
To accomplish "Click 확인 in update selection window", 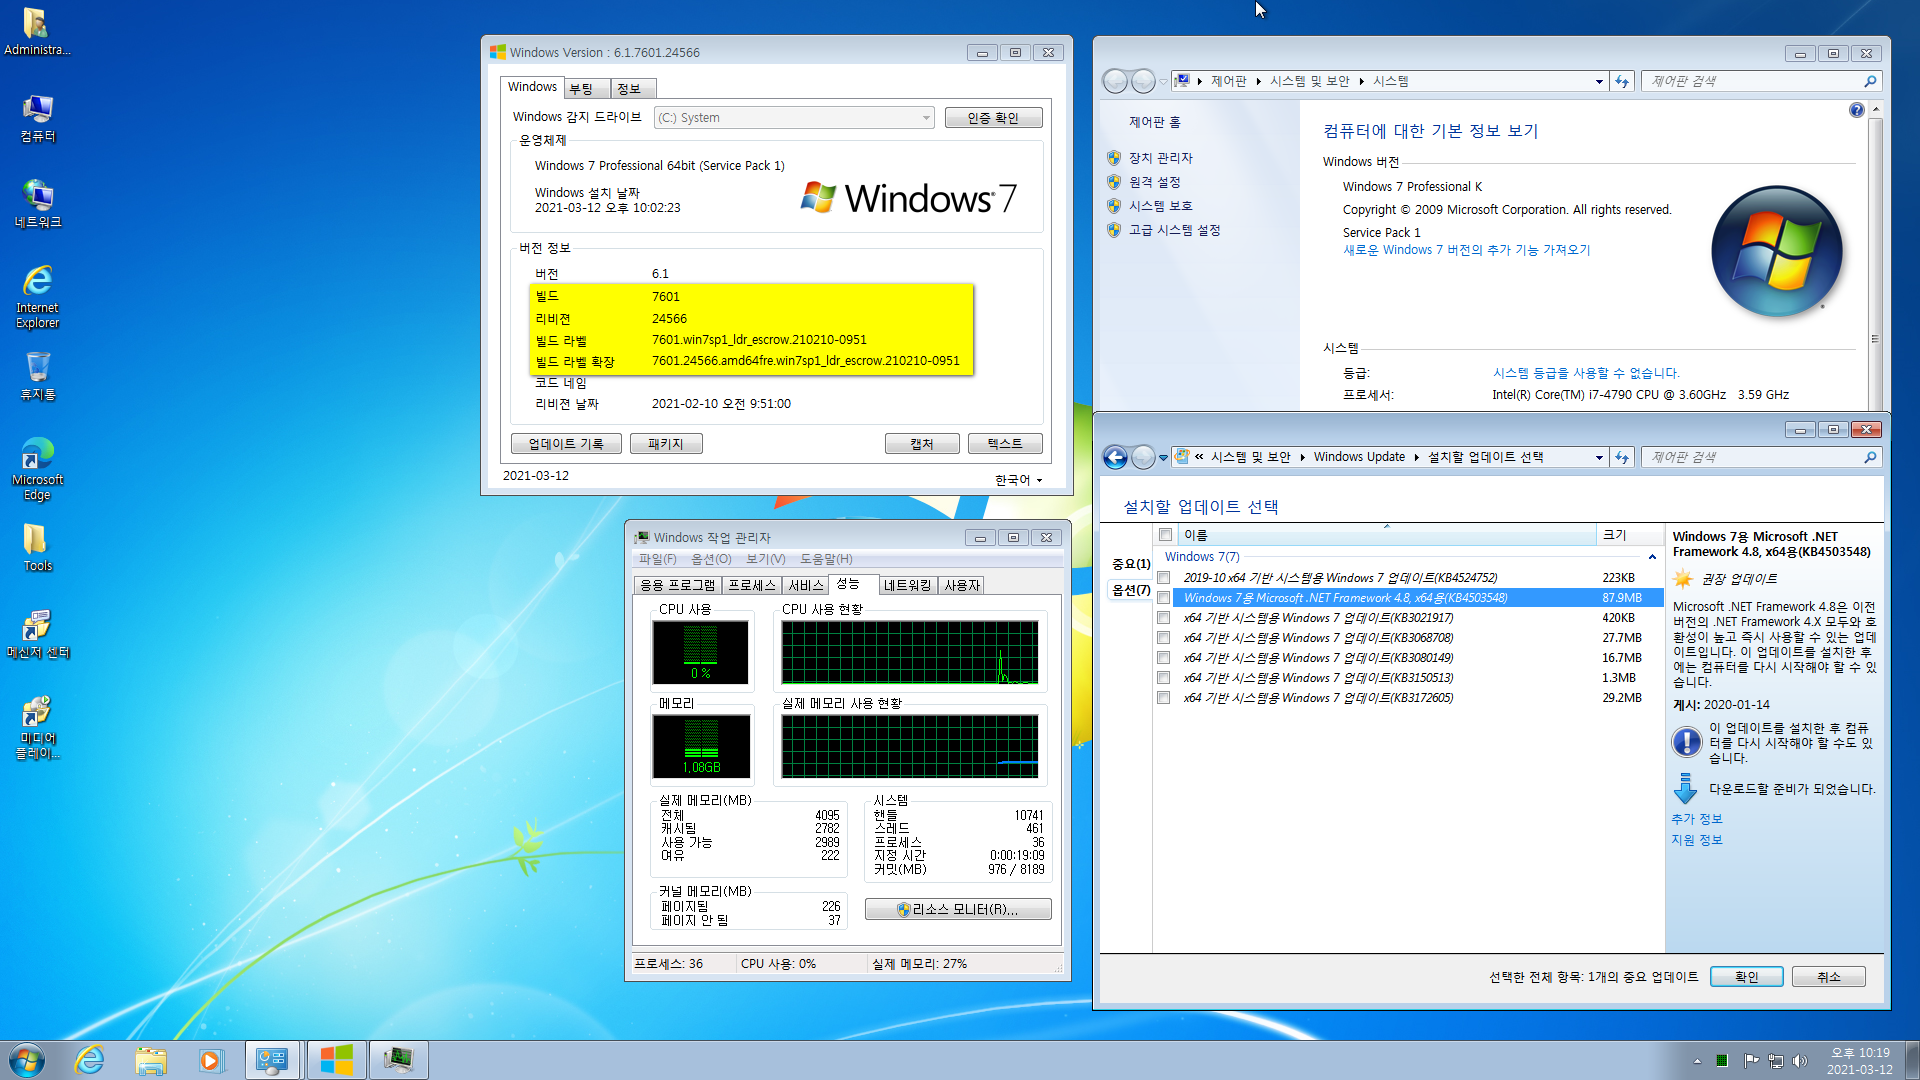I will click(1746, 977).
